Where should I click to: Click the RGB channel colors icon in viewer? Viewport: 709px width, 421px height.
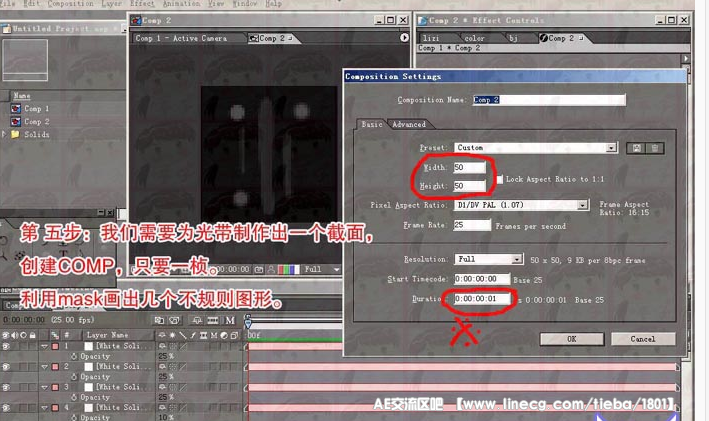288,270
